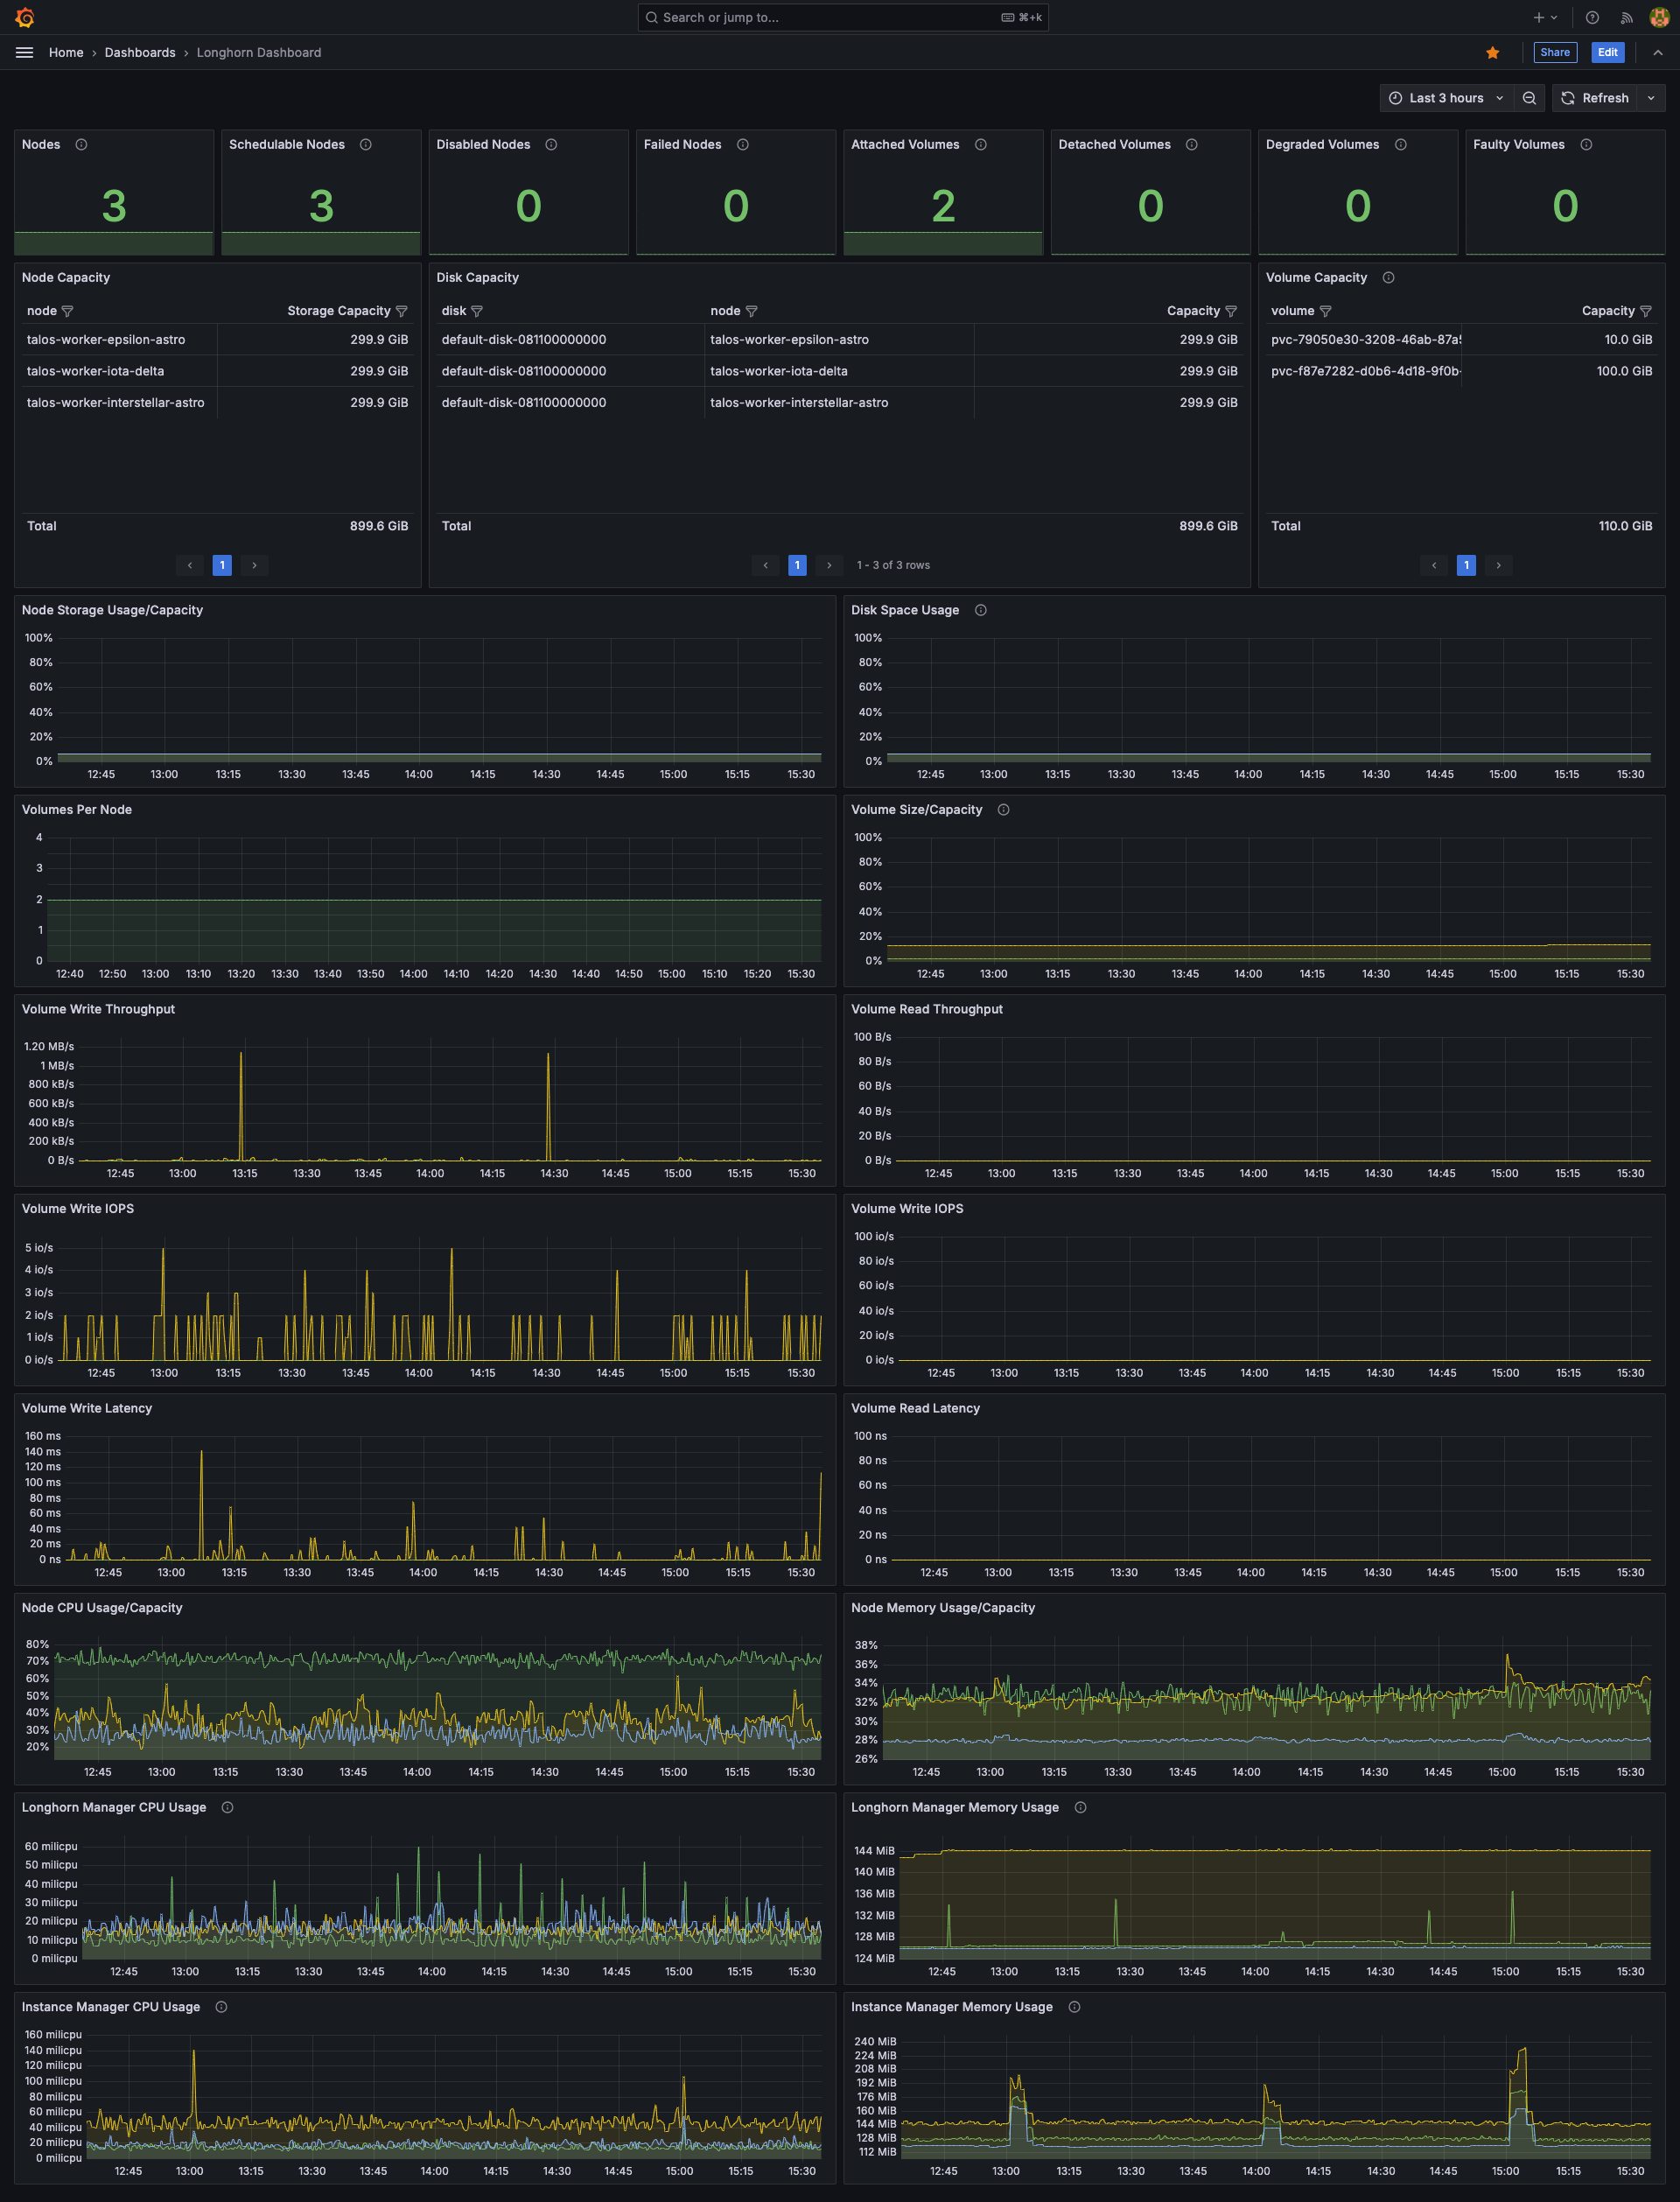Expand the refresh interval dropdown arrow
Screen dimensions: 1680x2202
click(x=1651, y=98)
